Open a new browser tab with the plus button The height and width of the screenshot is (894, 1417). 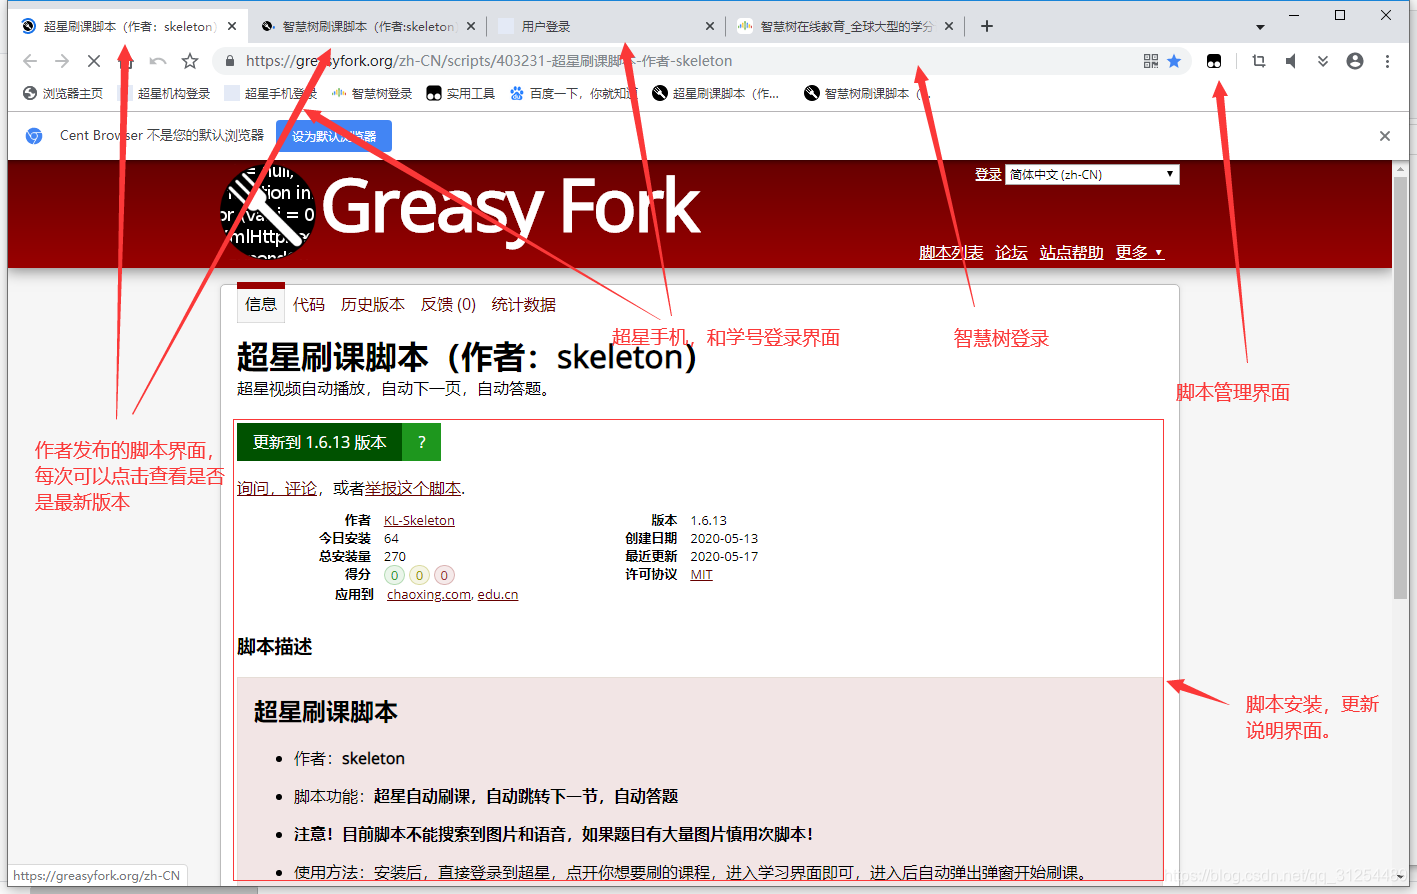(986, 25)
